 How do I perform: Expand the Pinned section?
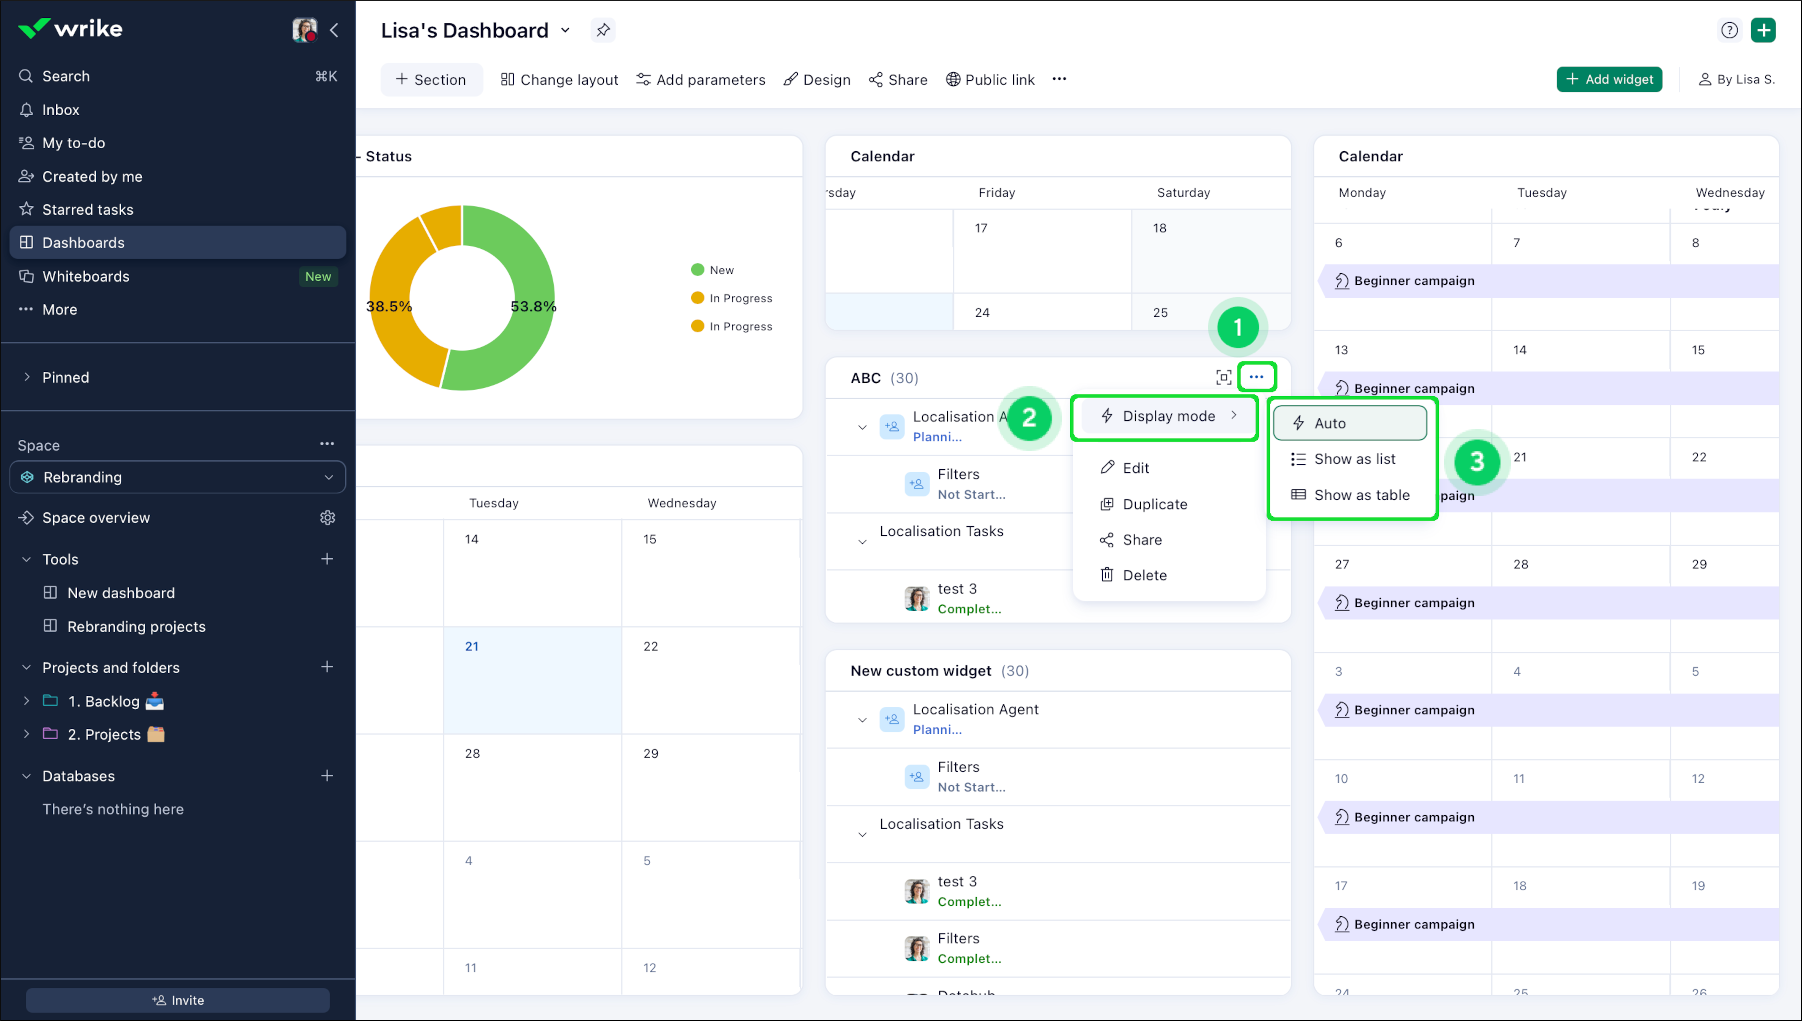tap(27, 377)
